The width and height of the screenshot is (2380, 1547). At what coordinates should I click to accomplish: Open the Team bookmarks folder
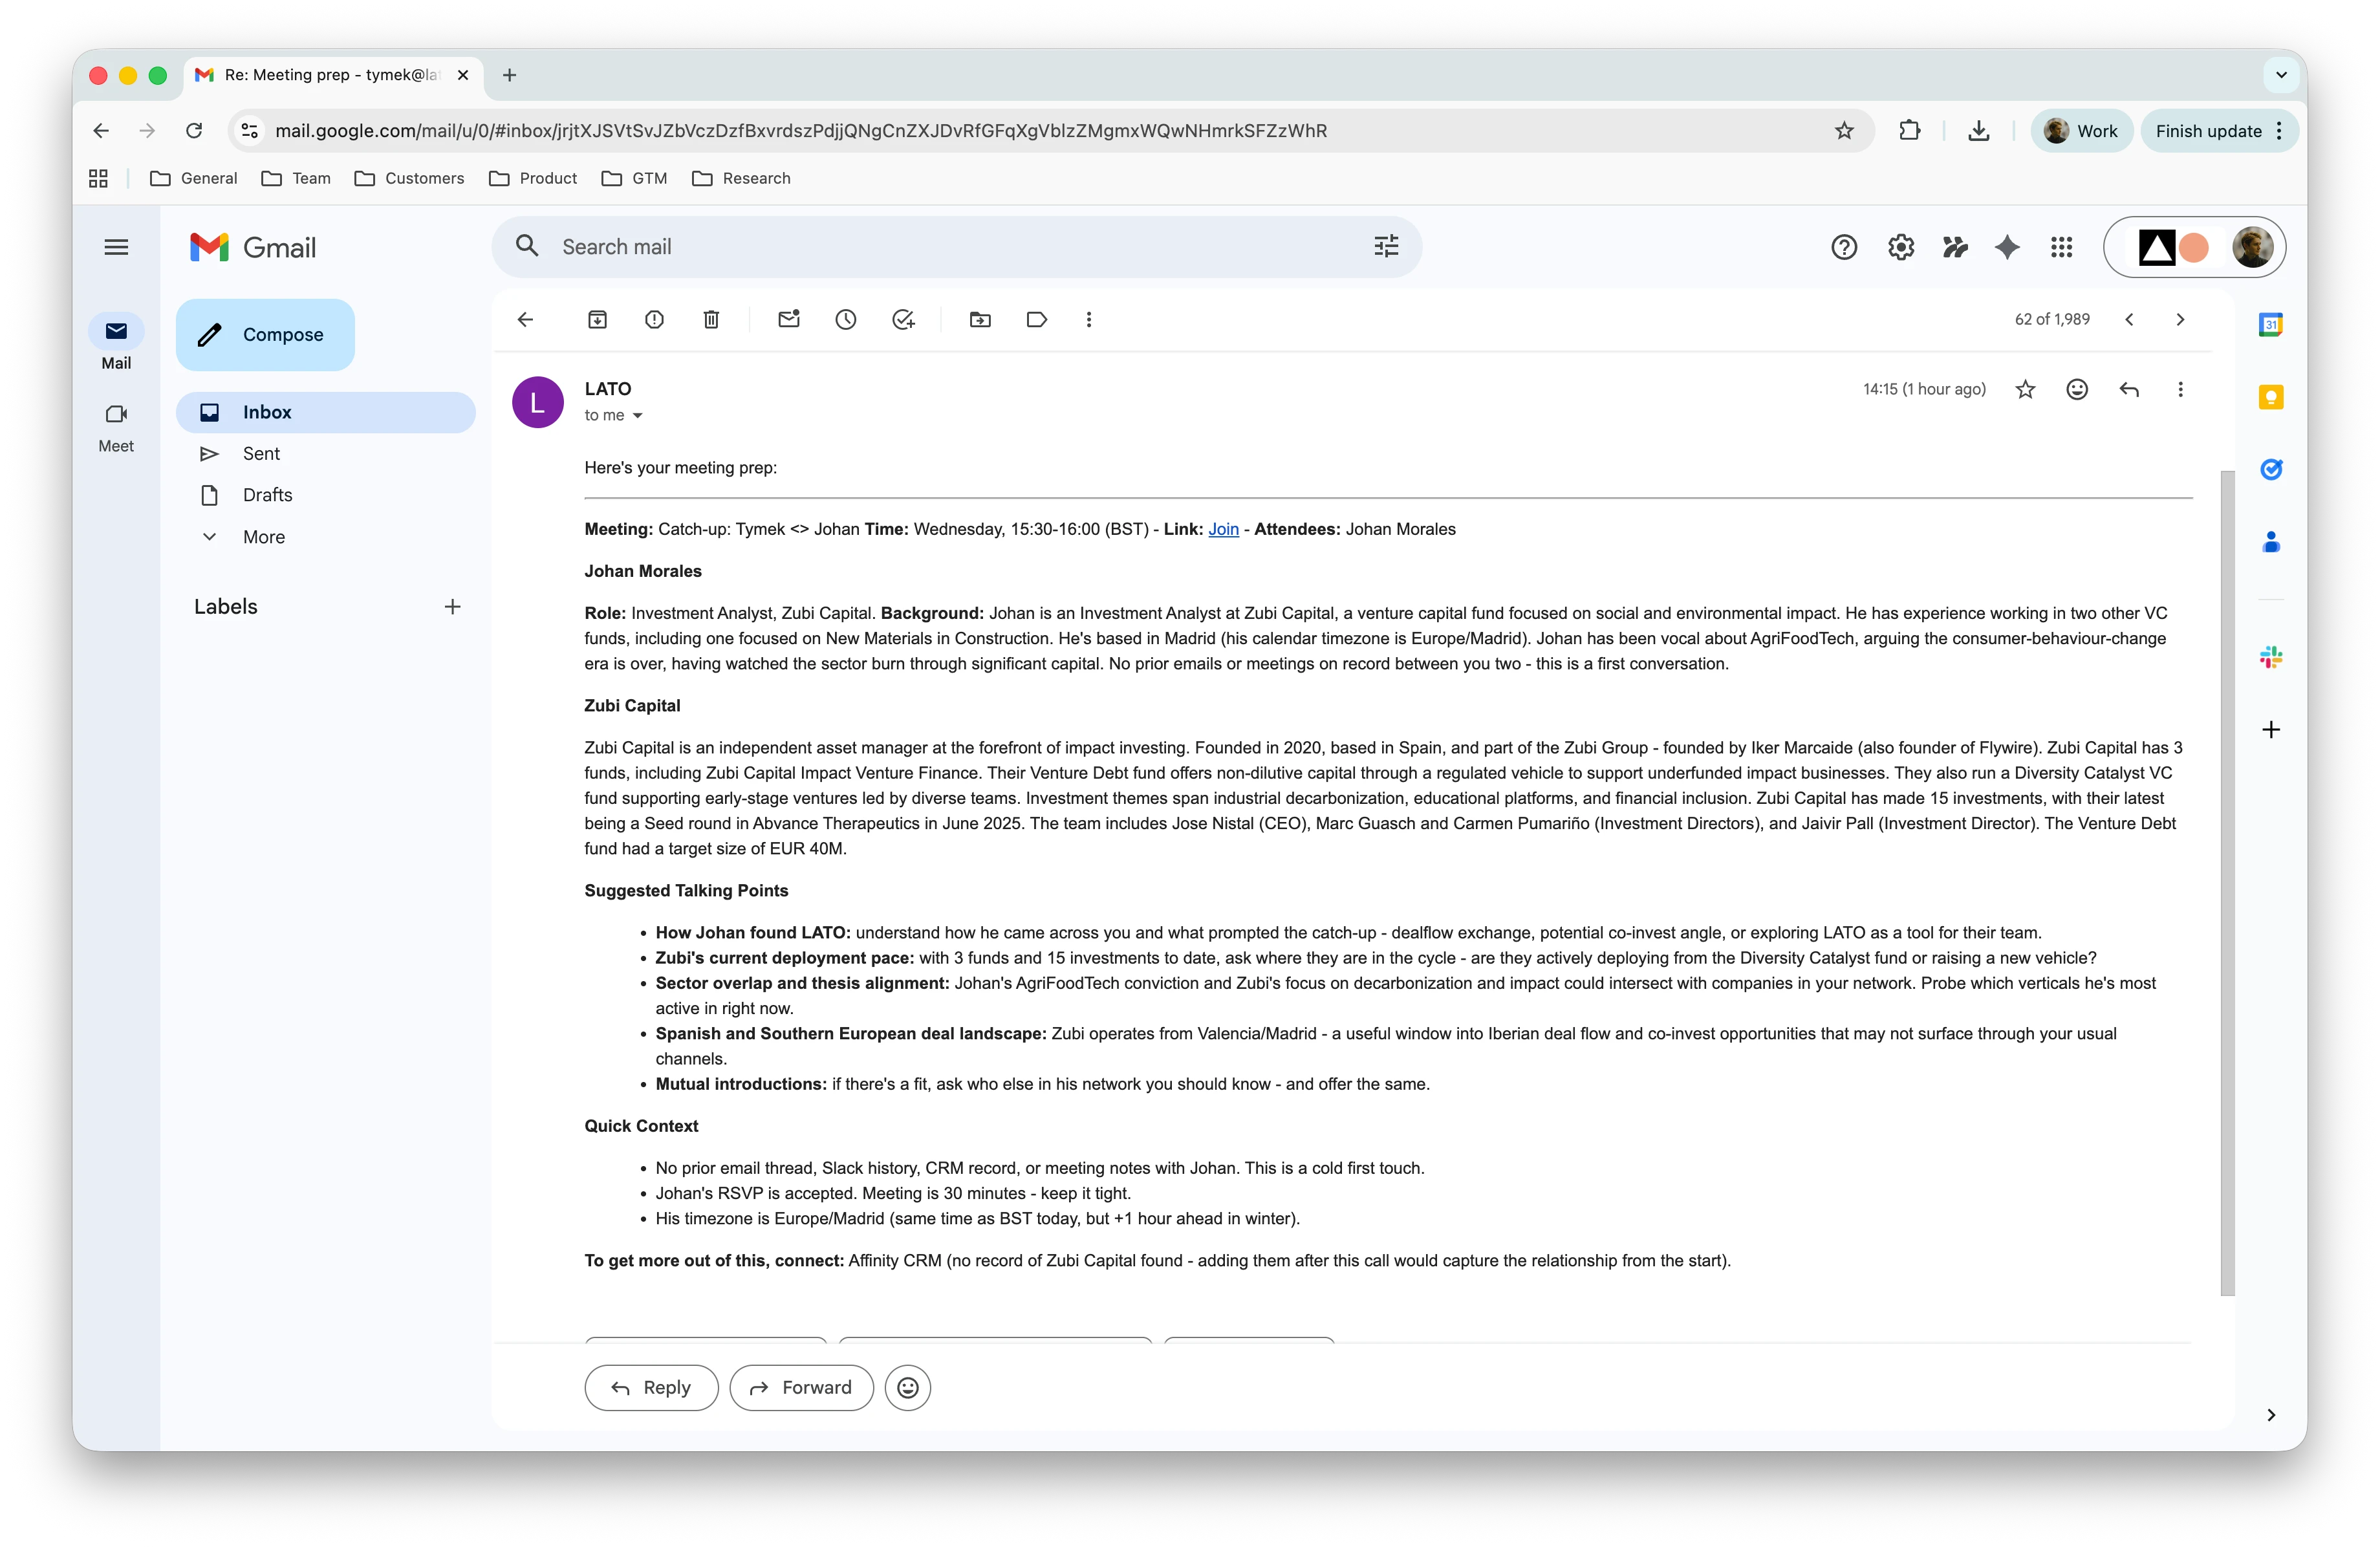(x=295, y=178)
